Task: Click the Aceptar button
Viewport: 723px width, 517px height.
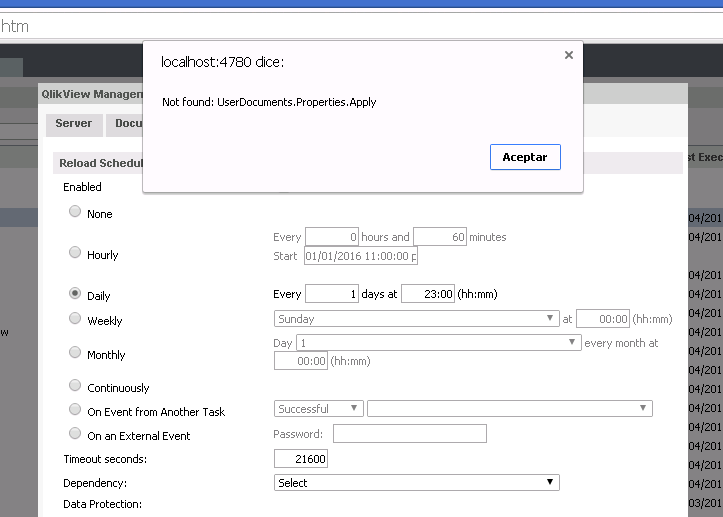Action: pos(525,158)
